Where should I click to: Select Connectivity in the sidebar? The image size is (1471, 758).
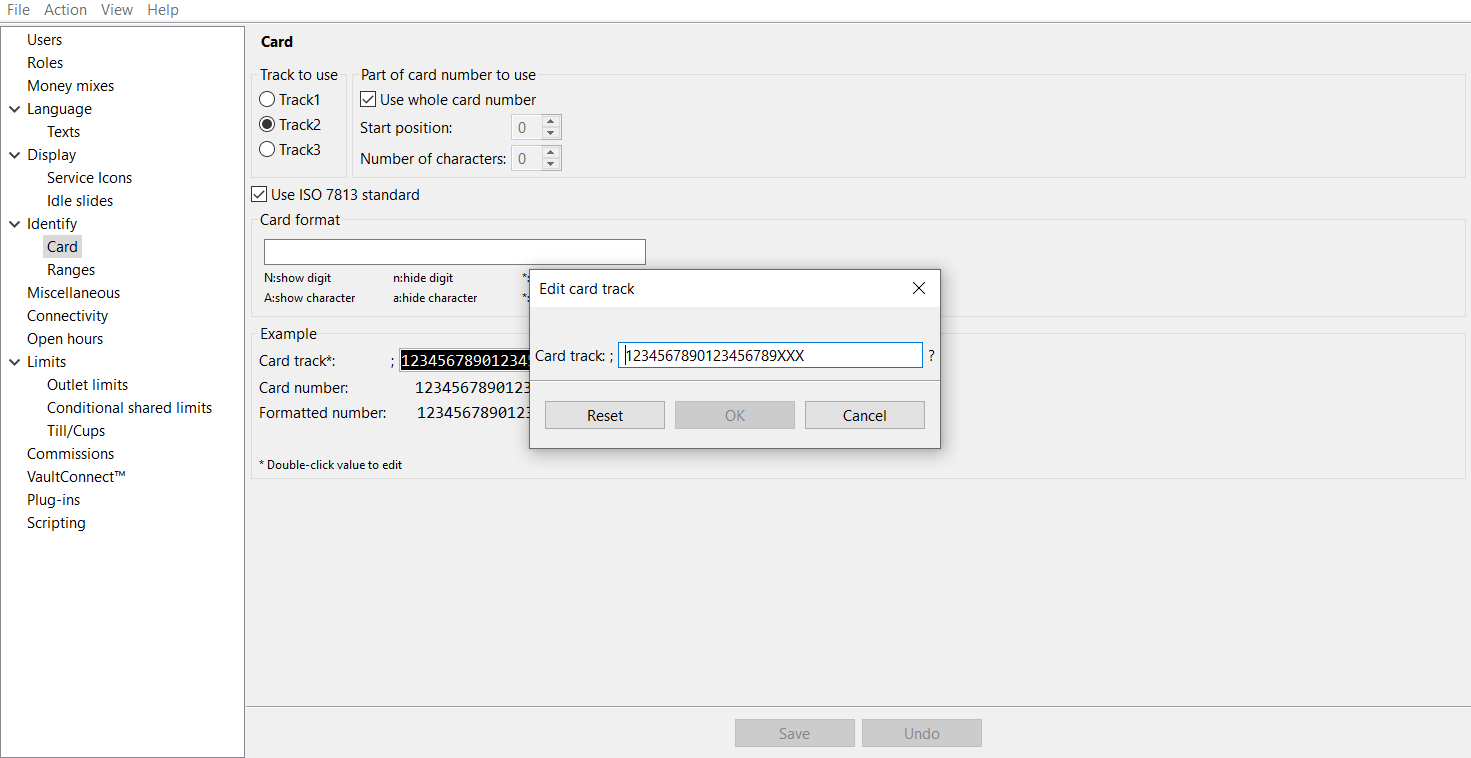click(67, 315)
